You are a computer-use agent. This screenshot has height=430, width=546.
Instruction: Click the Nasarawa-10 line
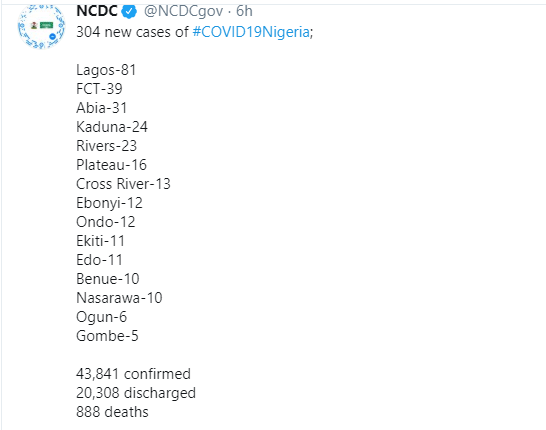tap(119, 298)
